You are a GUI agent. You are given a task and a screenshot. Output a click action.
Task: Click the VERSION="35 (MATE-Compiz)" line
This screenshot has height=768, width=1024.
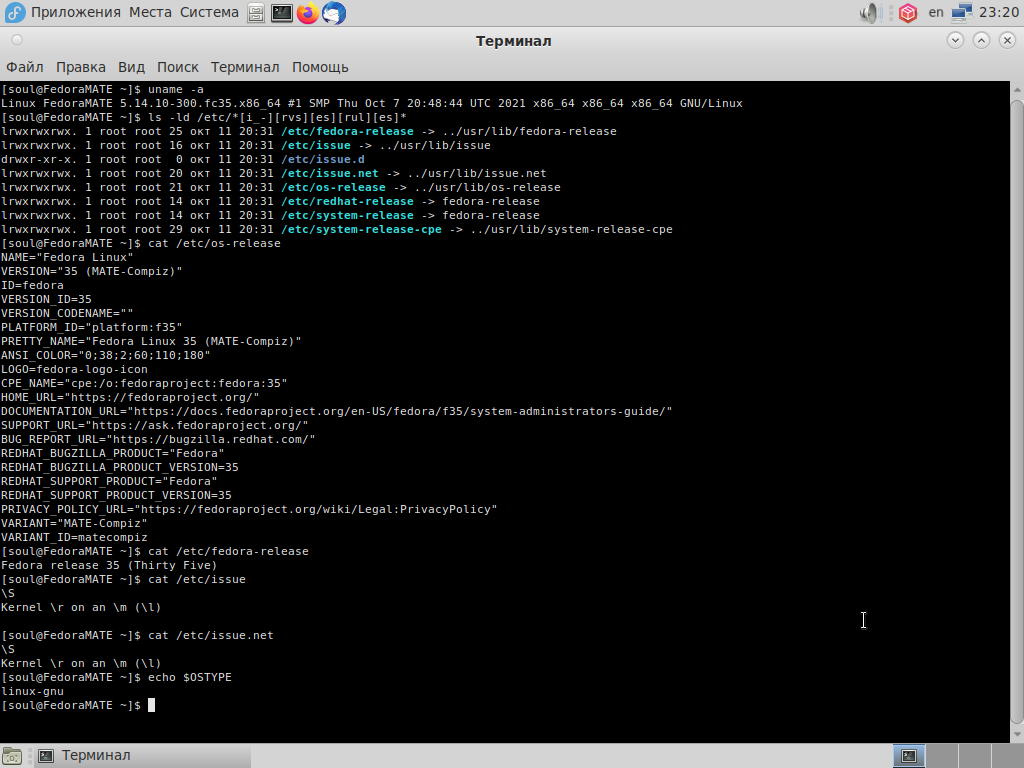pos(91,271)
